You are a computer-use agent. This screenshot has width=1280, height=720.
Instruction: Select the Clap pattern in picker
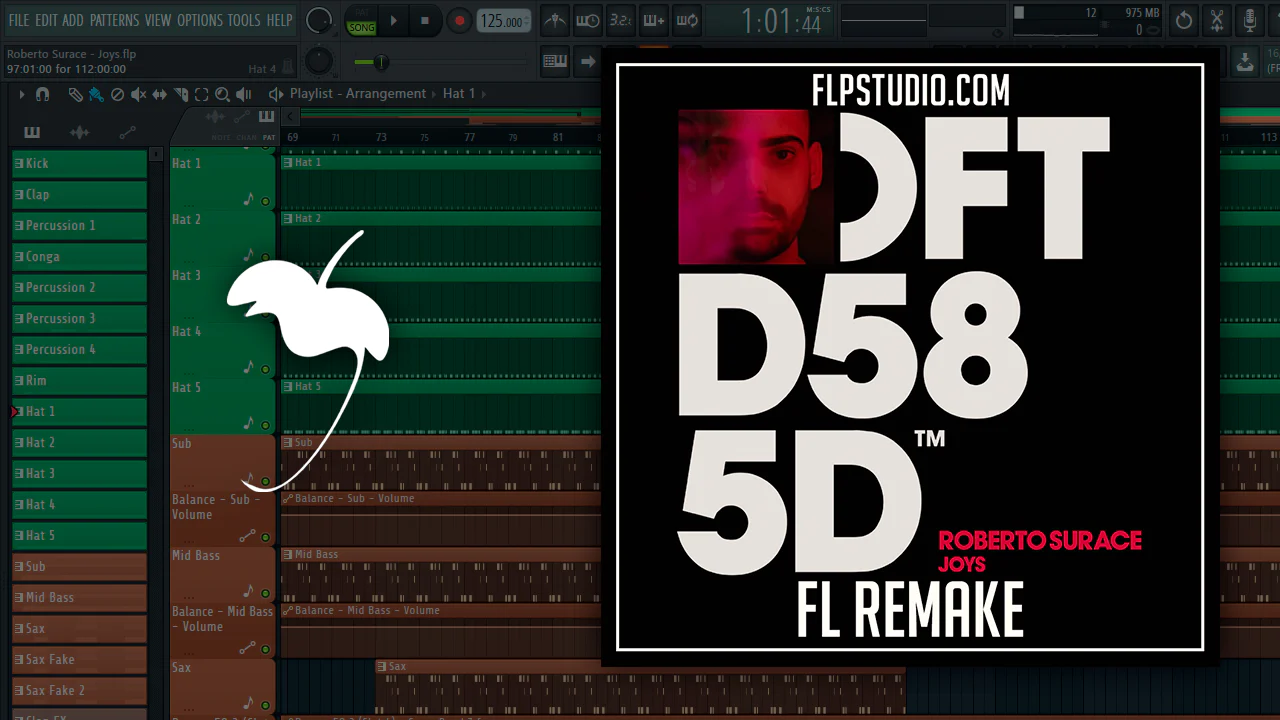pos(79,194)
